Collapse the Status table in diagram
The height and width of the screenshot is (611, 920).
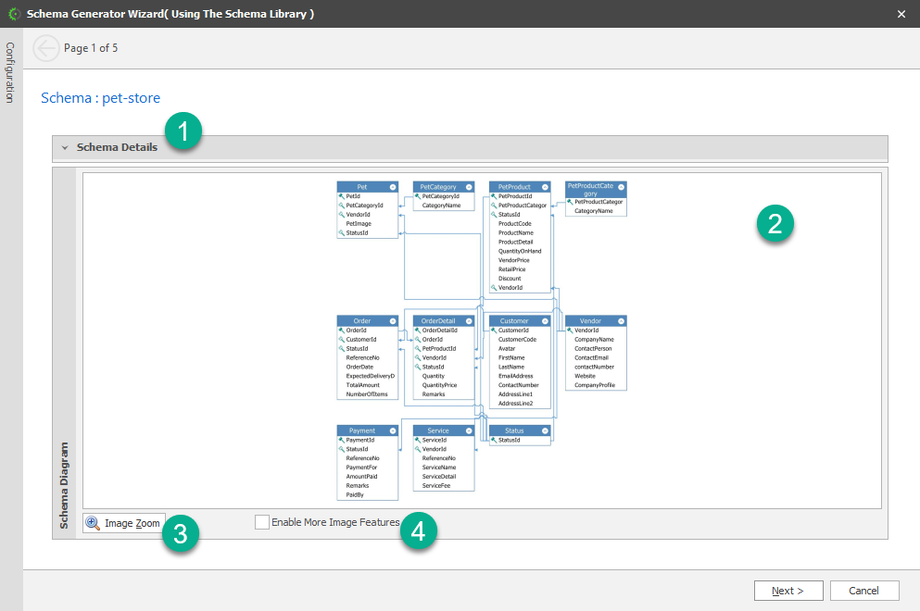[x=544, y=431]
